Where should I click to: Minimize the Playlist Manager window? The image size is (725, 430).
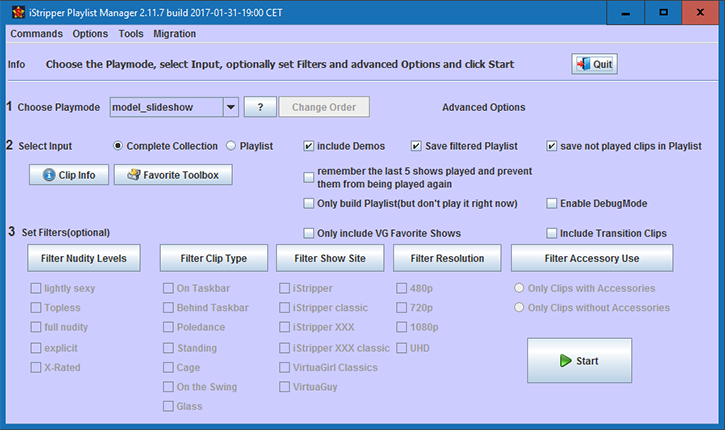(x=626, y=12)
